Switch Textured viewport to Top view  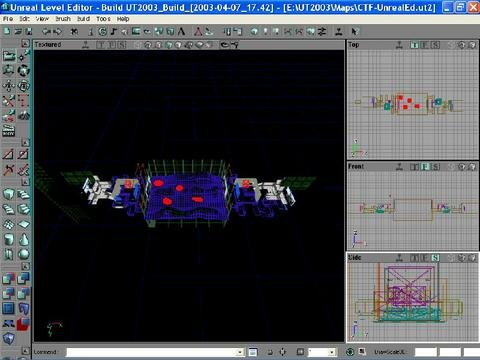(101, 45)
